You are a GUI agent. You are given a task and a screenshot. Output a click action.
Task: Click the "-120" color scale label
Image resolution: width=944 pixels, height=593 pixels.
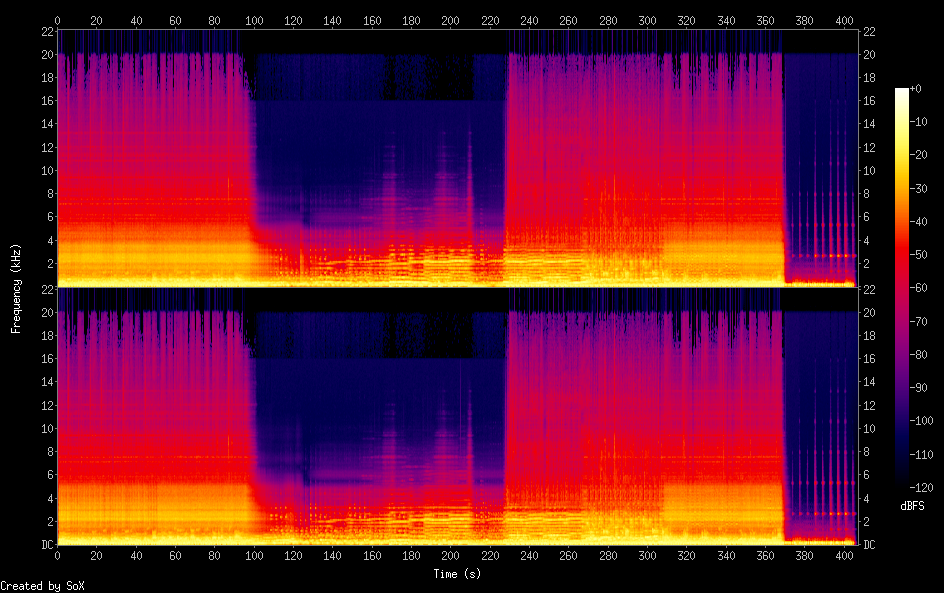pyautogui.click(x=921, y=488)
